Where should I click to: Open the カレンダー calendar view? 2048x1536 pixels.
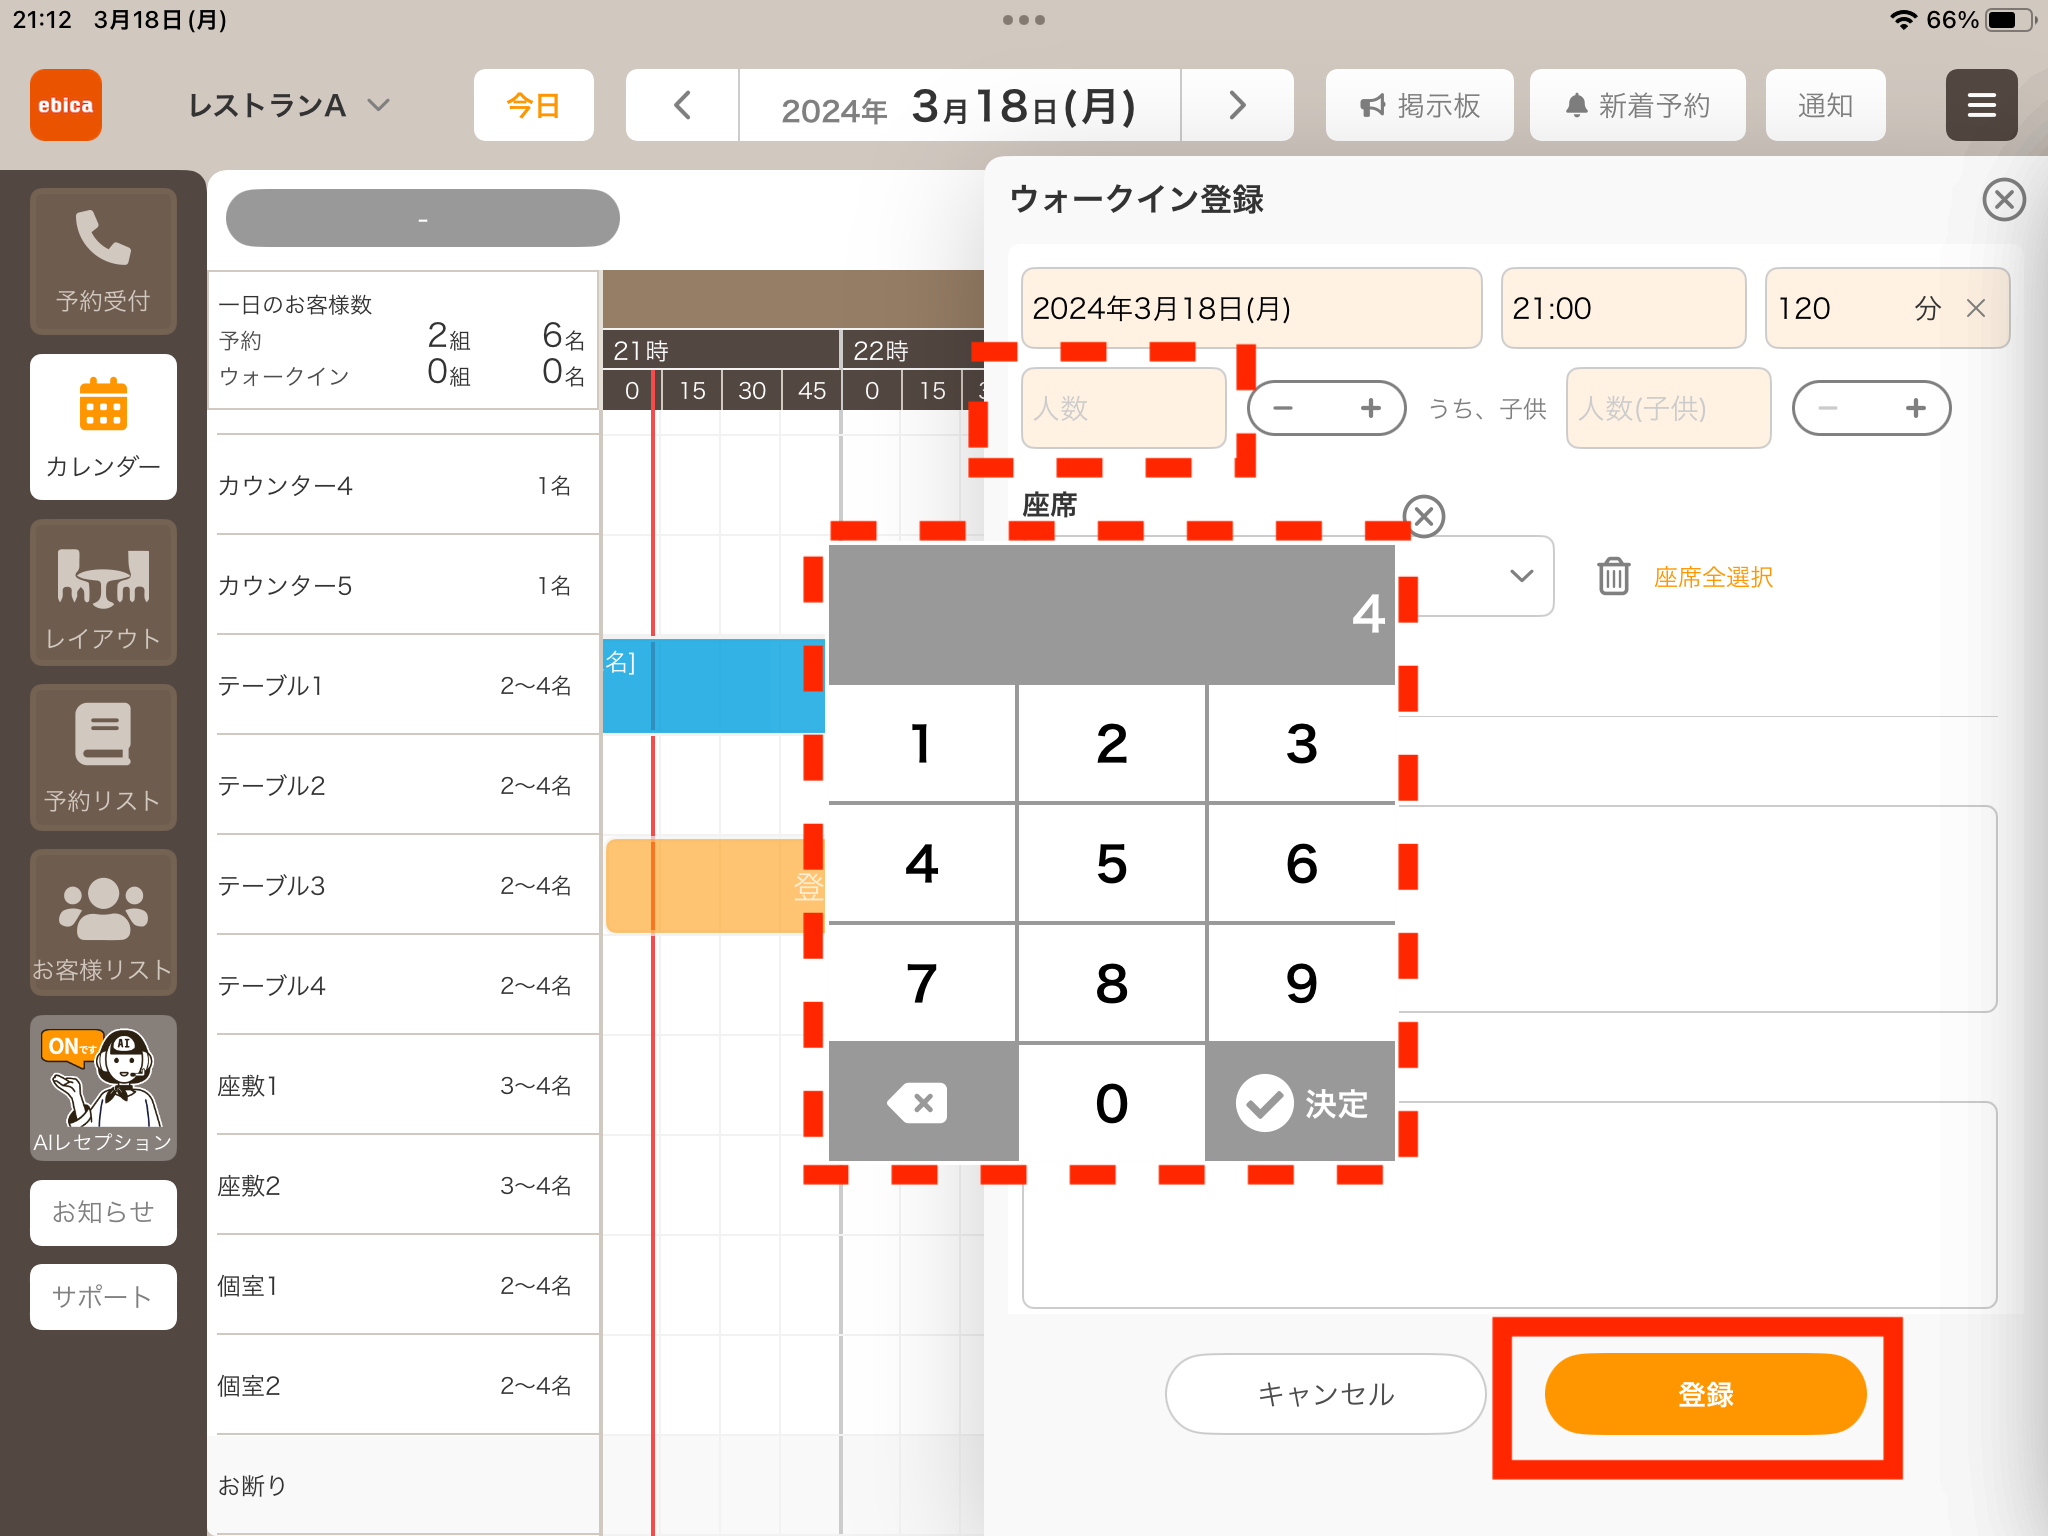(103, 427)
